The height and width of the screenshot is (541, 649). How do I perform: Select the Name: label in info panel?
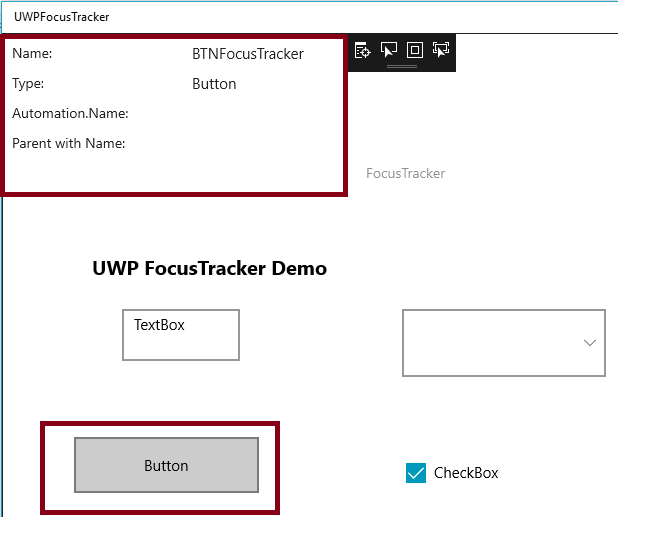coord(32,54)
